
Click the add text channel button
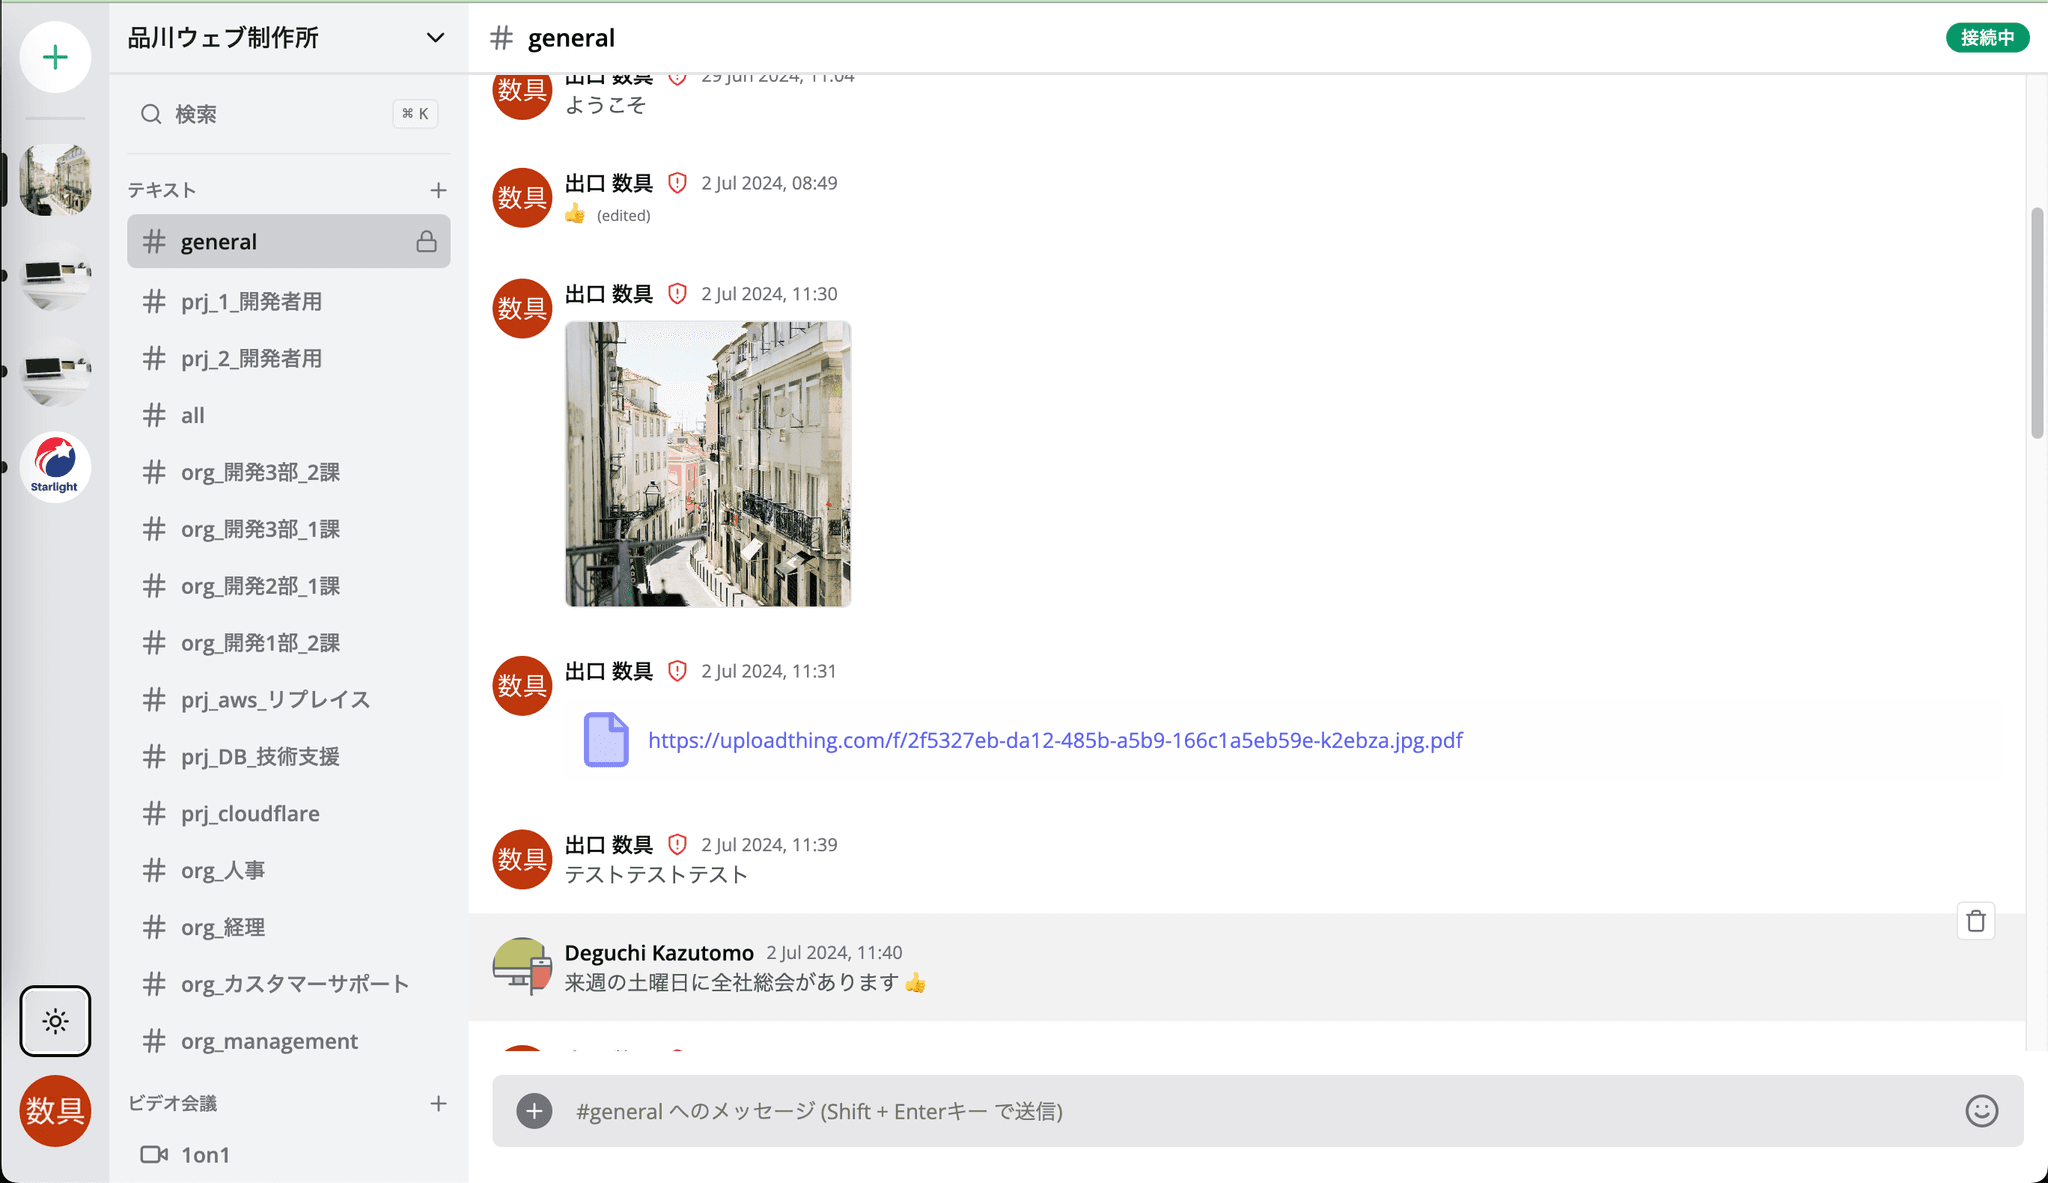click(438, 190)
